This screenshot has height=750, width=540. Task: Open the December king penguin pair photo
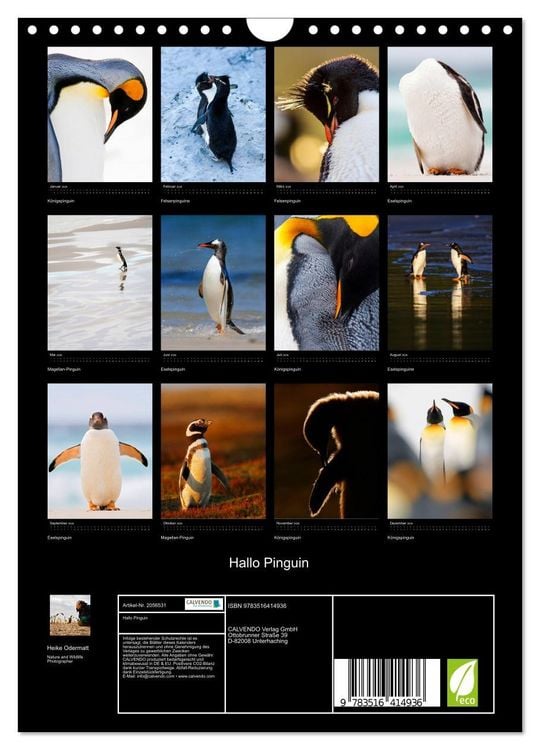(x=440, y=451)
